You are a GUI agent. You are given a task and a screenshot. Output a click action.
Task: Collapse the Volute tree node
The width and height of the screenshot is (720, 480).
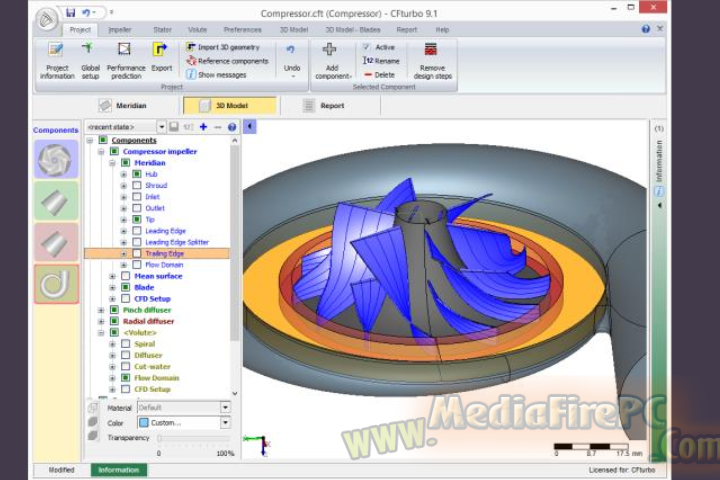point(101,333)
